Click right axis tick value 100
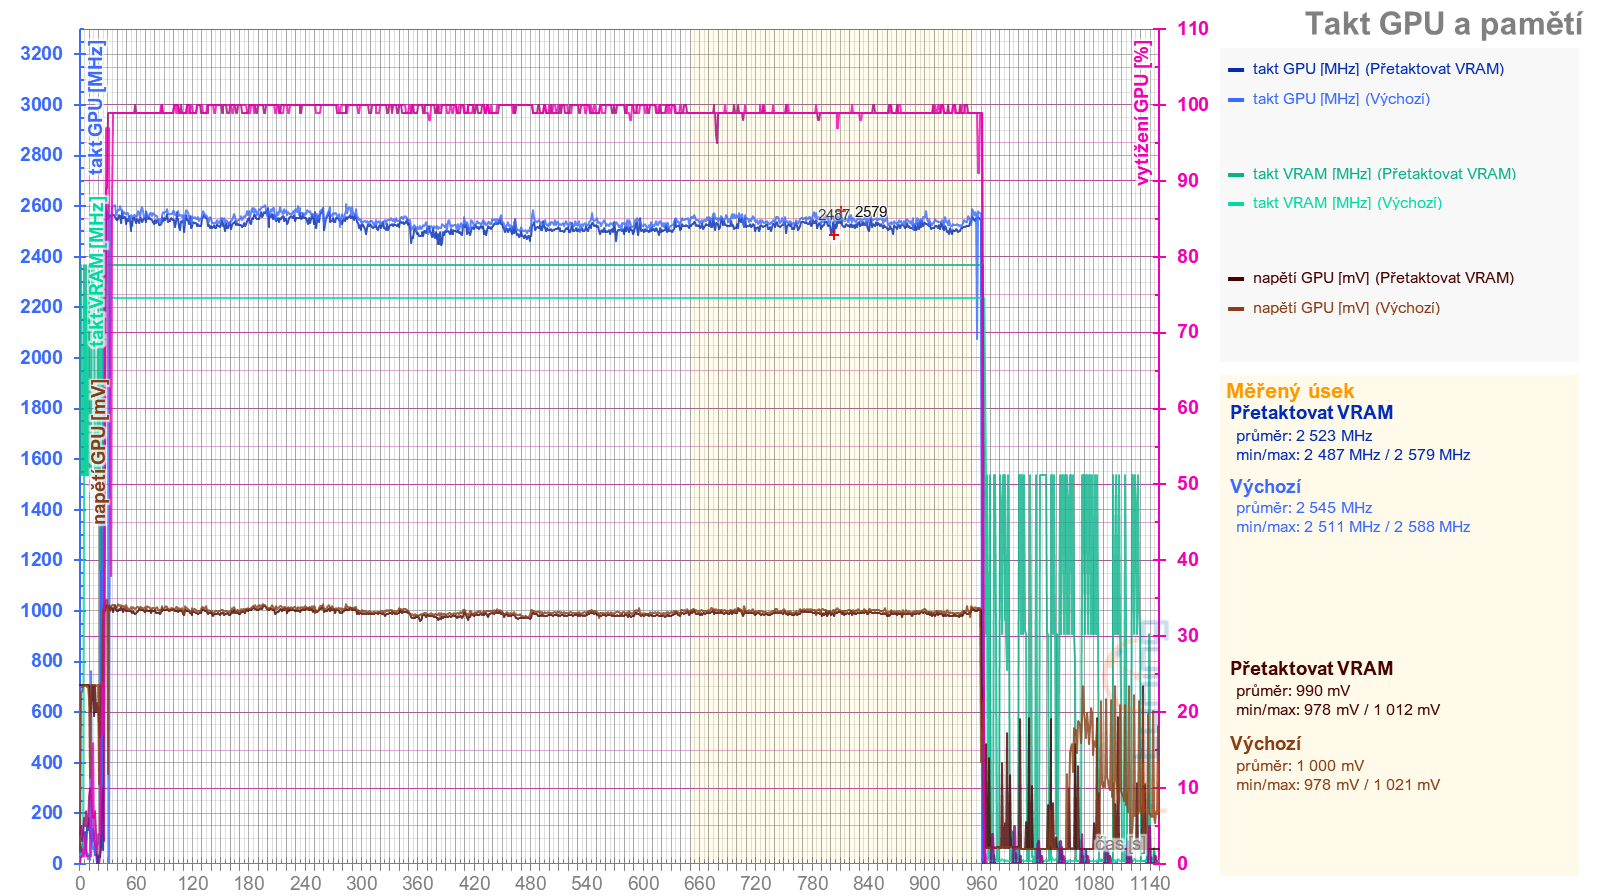Screen dimensions: 1599x896 point(1192,105)
